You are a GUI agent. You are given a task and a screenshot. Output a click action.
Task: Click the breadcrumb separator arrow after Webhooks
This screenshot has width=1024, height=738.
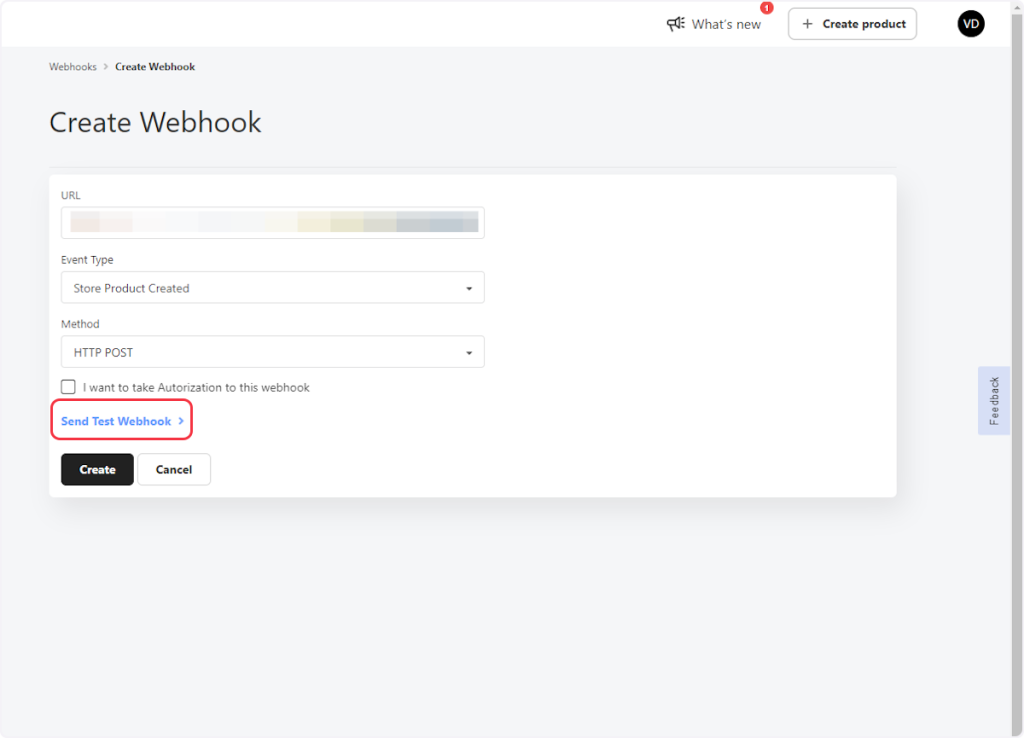tap(106, 67)
